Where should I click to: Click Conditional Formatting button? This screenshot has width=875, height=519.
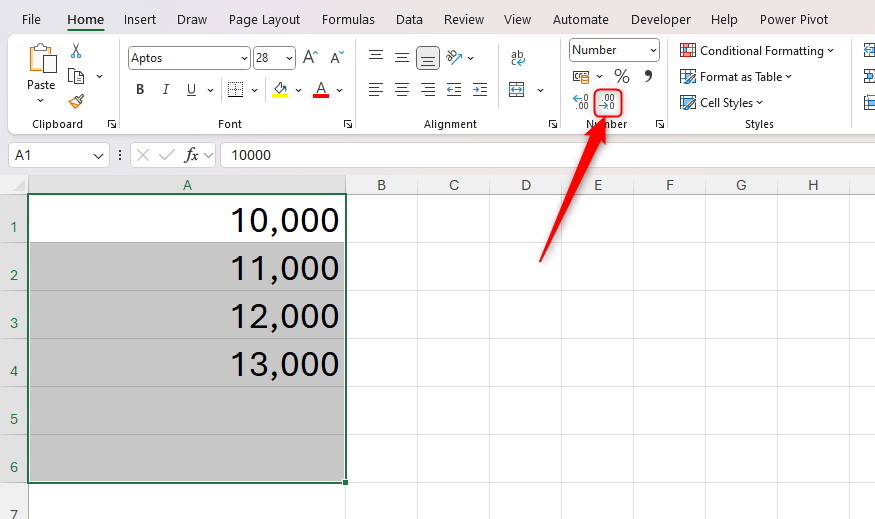(x=757, y=50)
